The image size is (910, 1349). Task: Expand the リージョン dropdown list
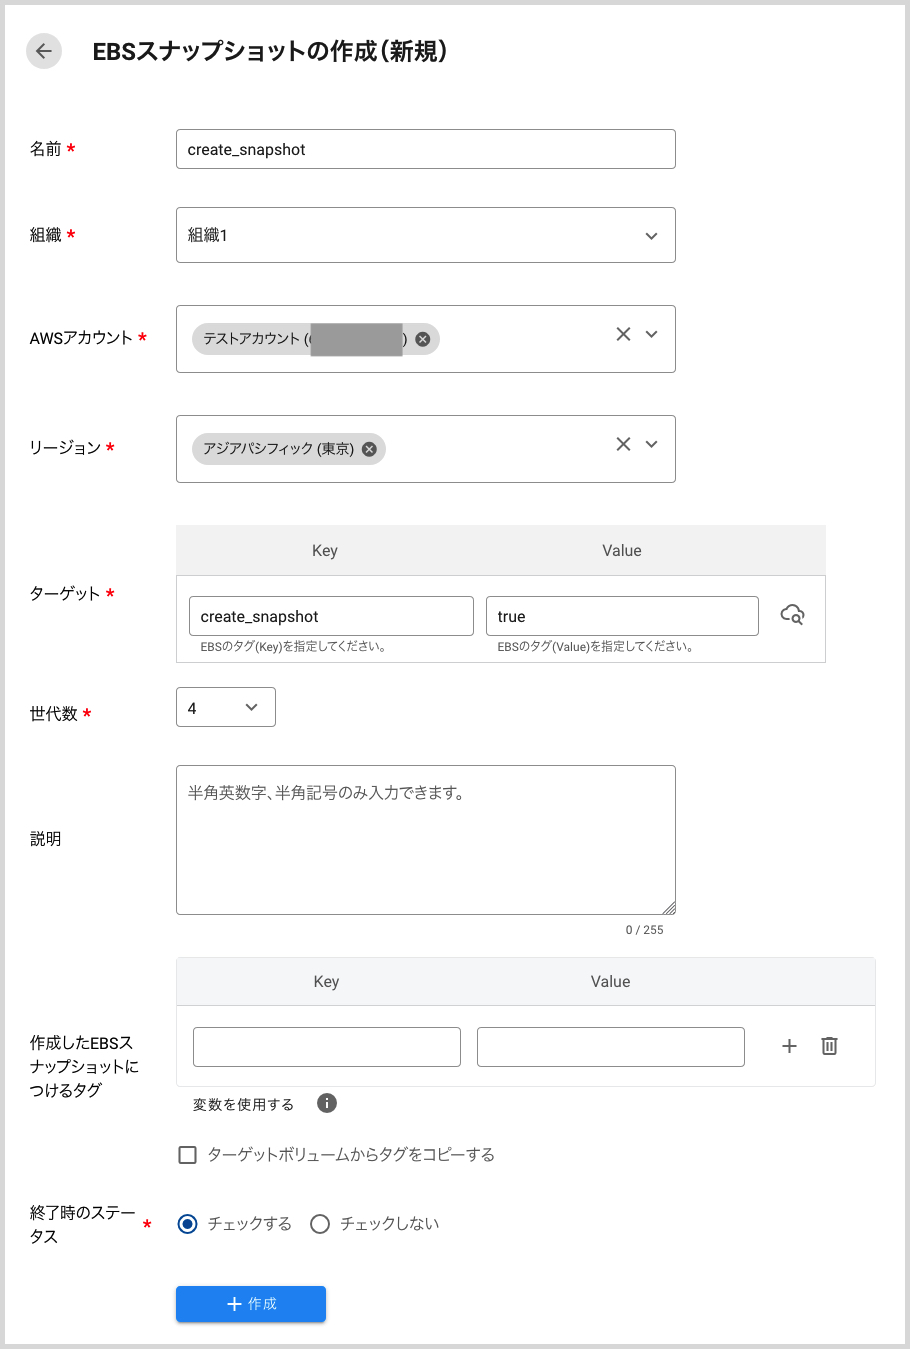[x=652, y=444]
